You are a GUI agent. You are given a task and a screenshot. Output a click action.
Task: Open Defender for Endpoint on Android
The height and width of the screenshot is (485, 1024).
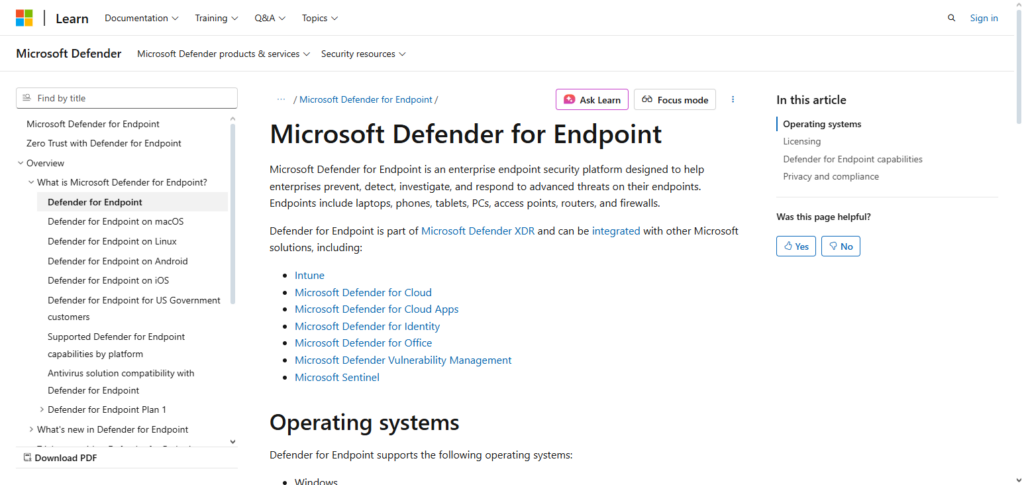pos(118,261)
